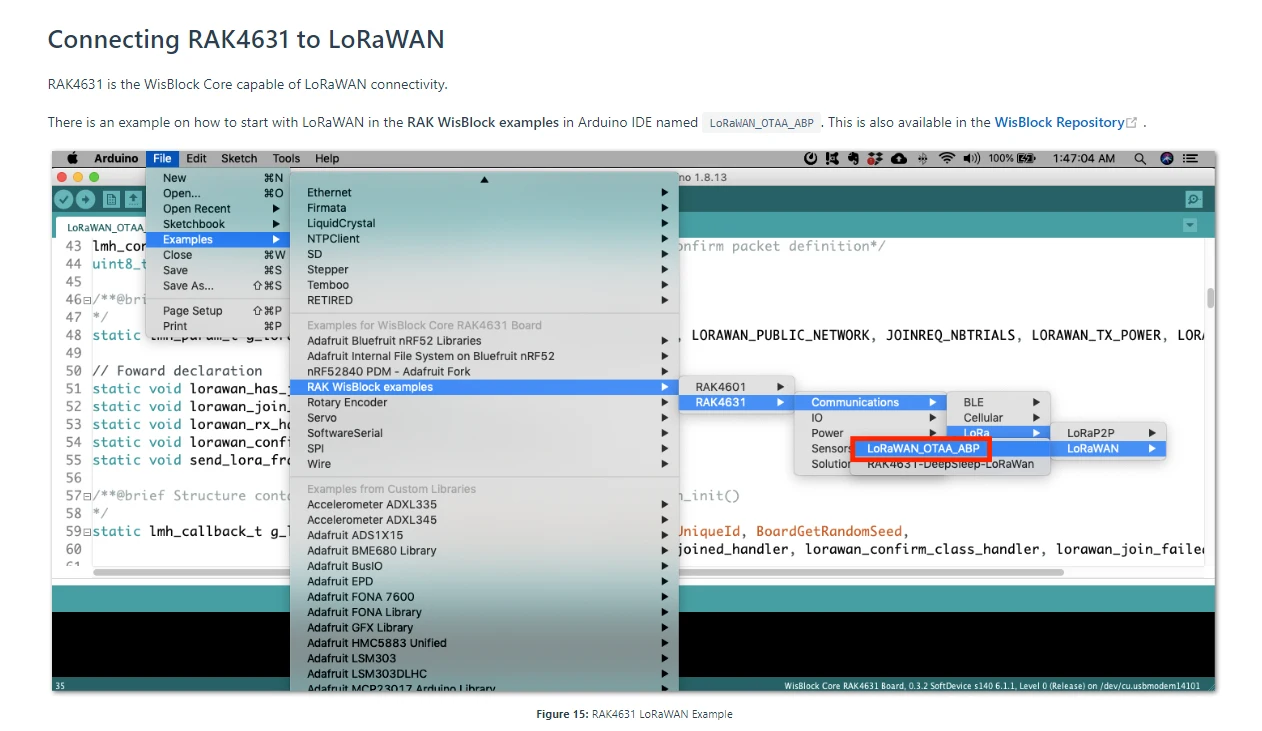Collapse the code fold marker on line 57
The width and height of the screenshot is (1262, 731).
[x=87, y=496]
